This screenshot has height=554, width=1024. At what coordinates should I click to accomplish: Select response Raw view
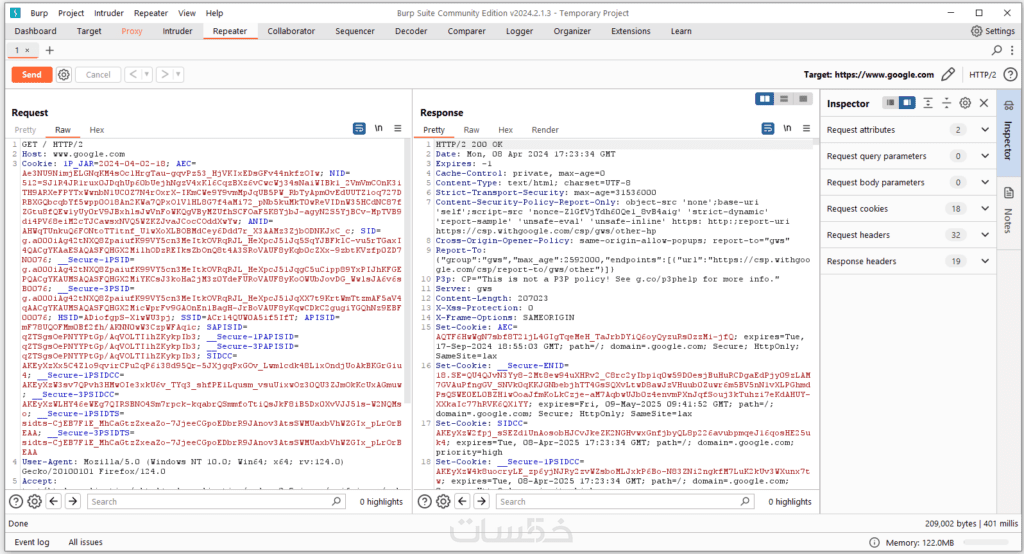[472, 130]
